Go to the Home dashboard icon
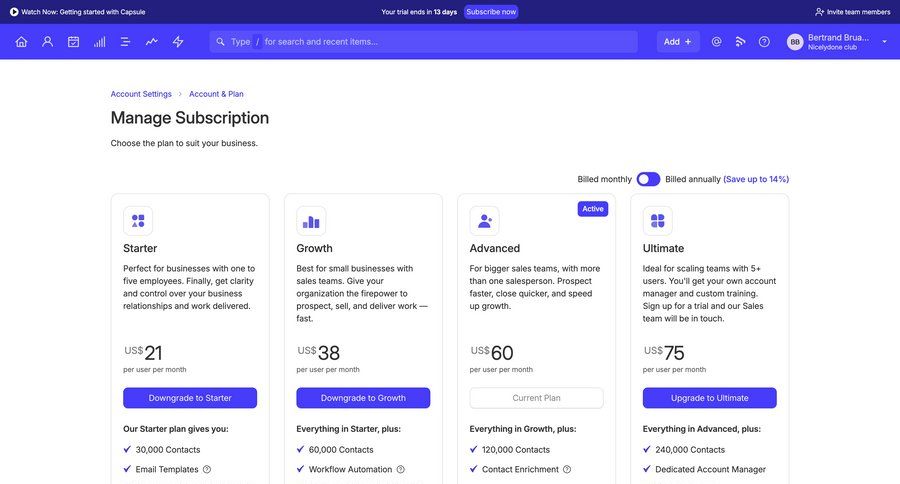 point(21,42)
